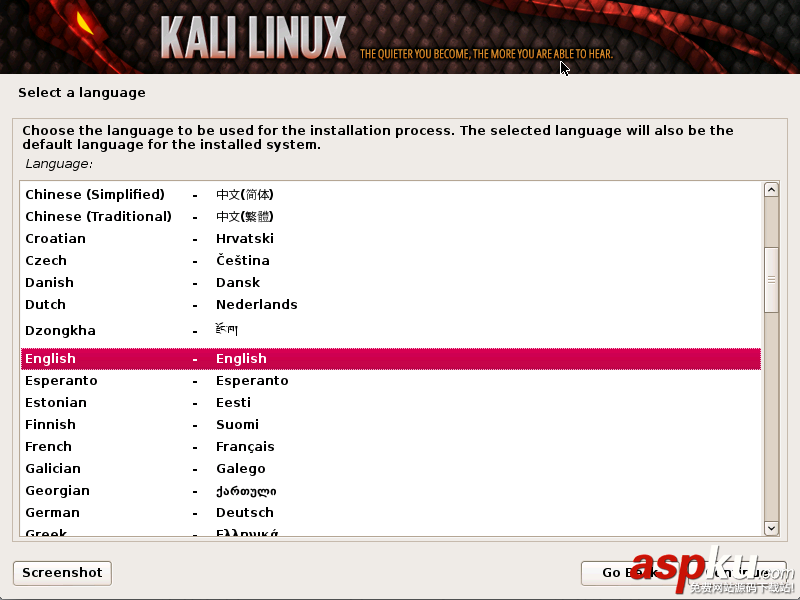800x600 pixels.
Task: Choose Croatian from the language list
Action: [x=391, y=238]
